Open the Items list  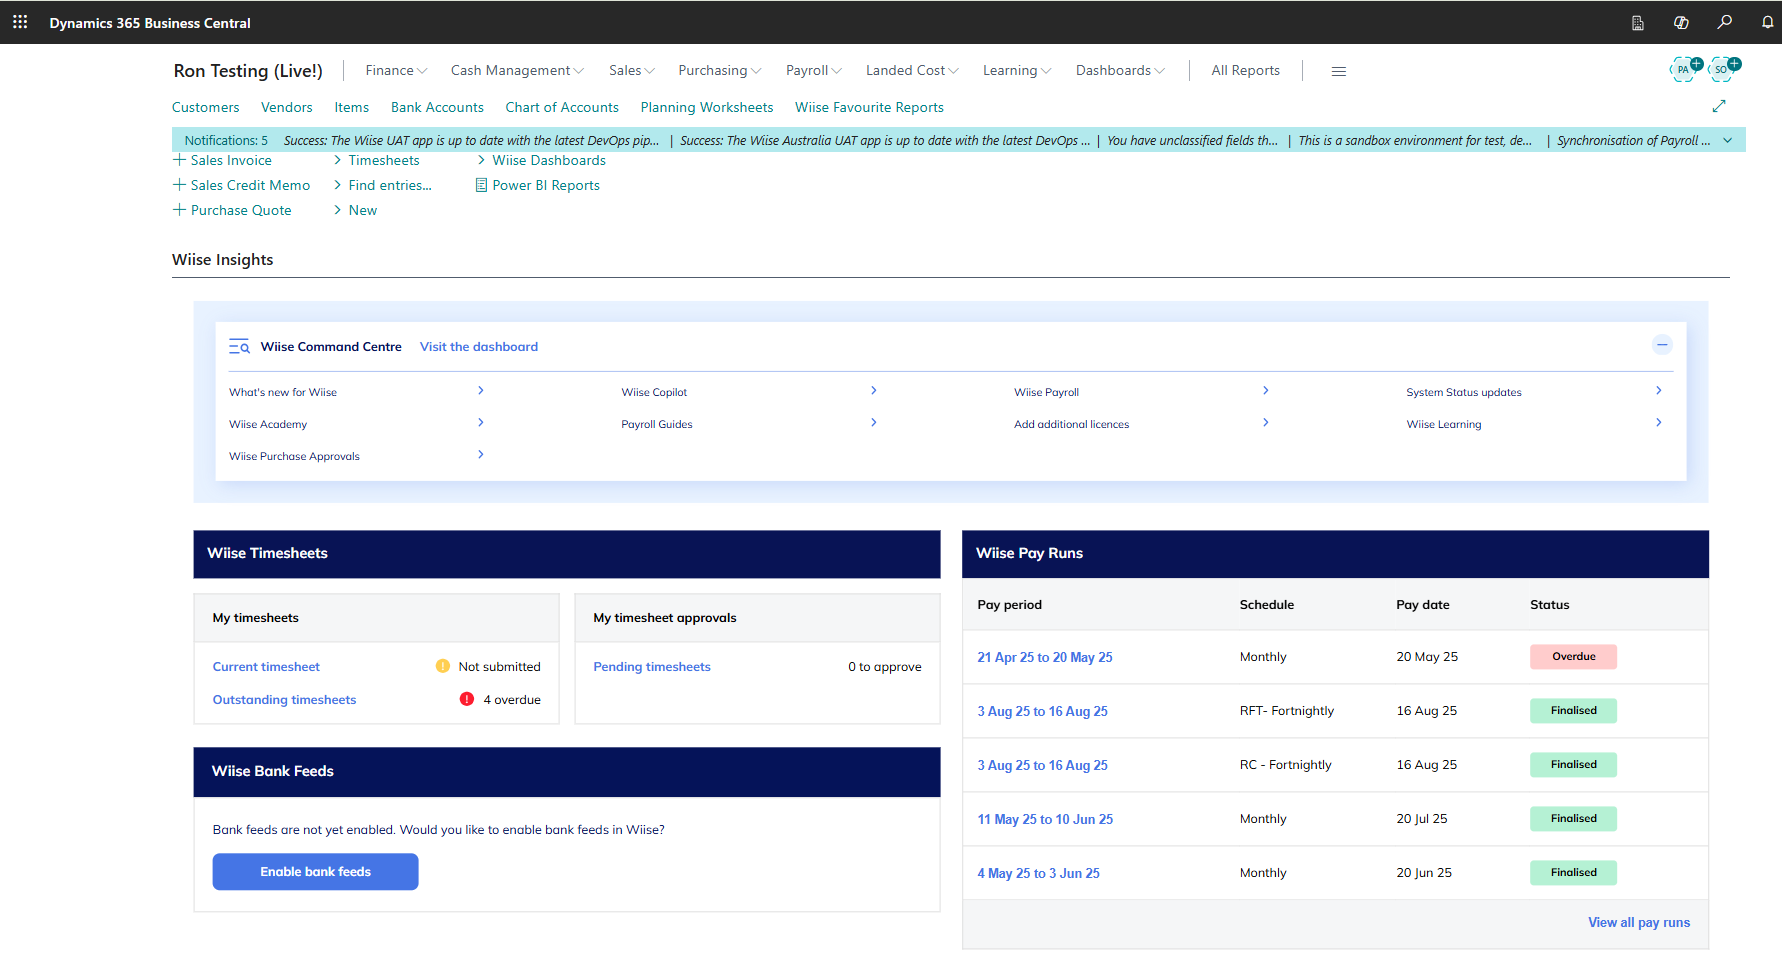coord(352,107)
